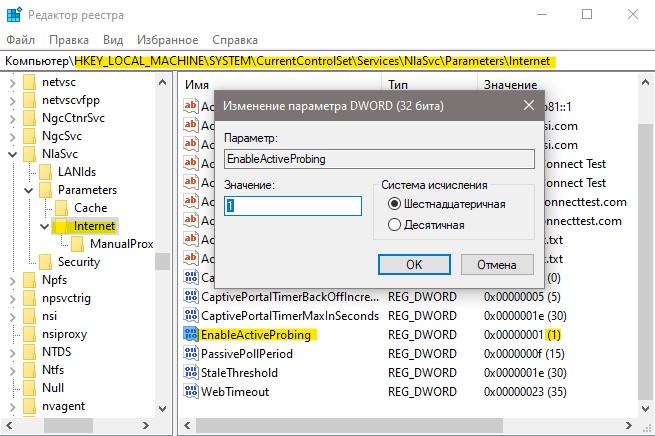Open the Избранное menu
Screen dimensions: 655x436
[168, 40]
